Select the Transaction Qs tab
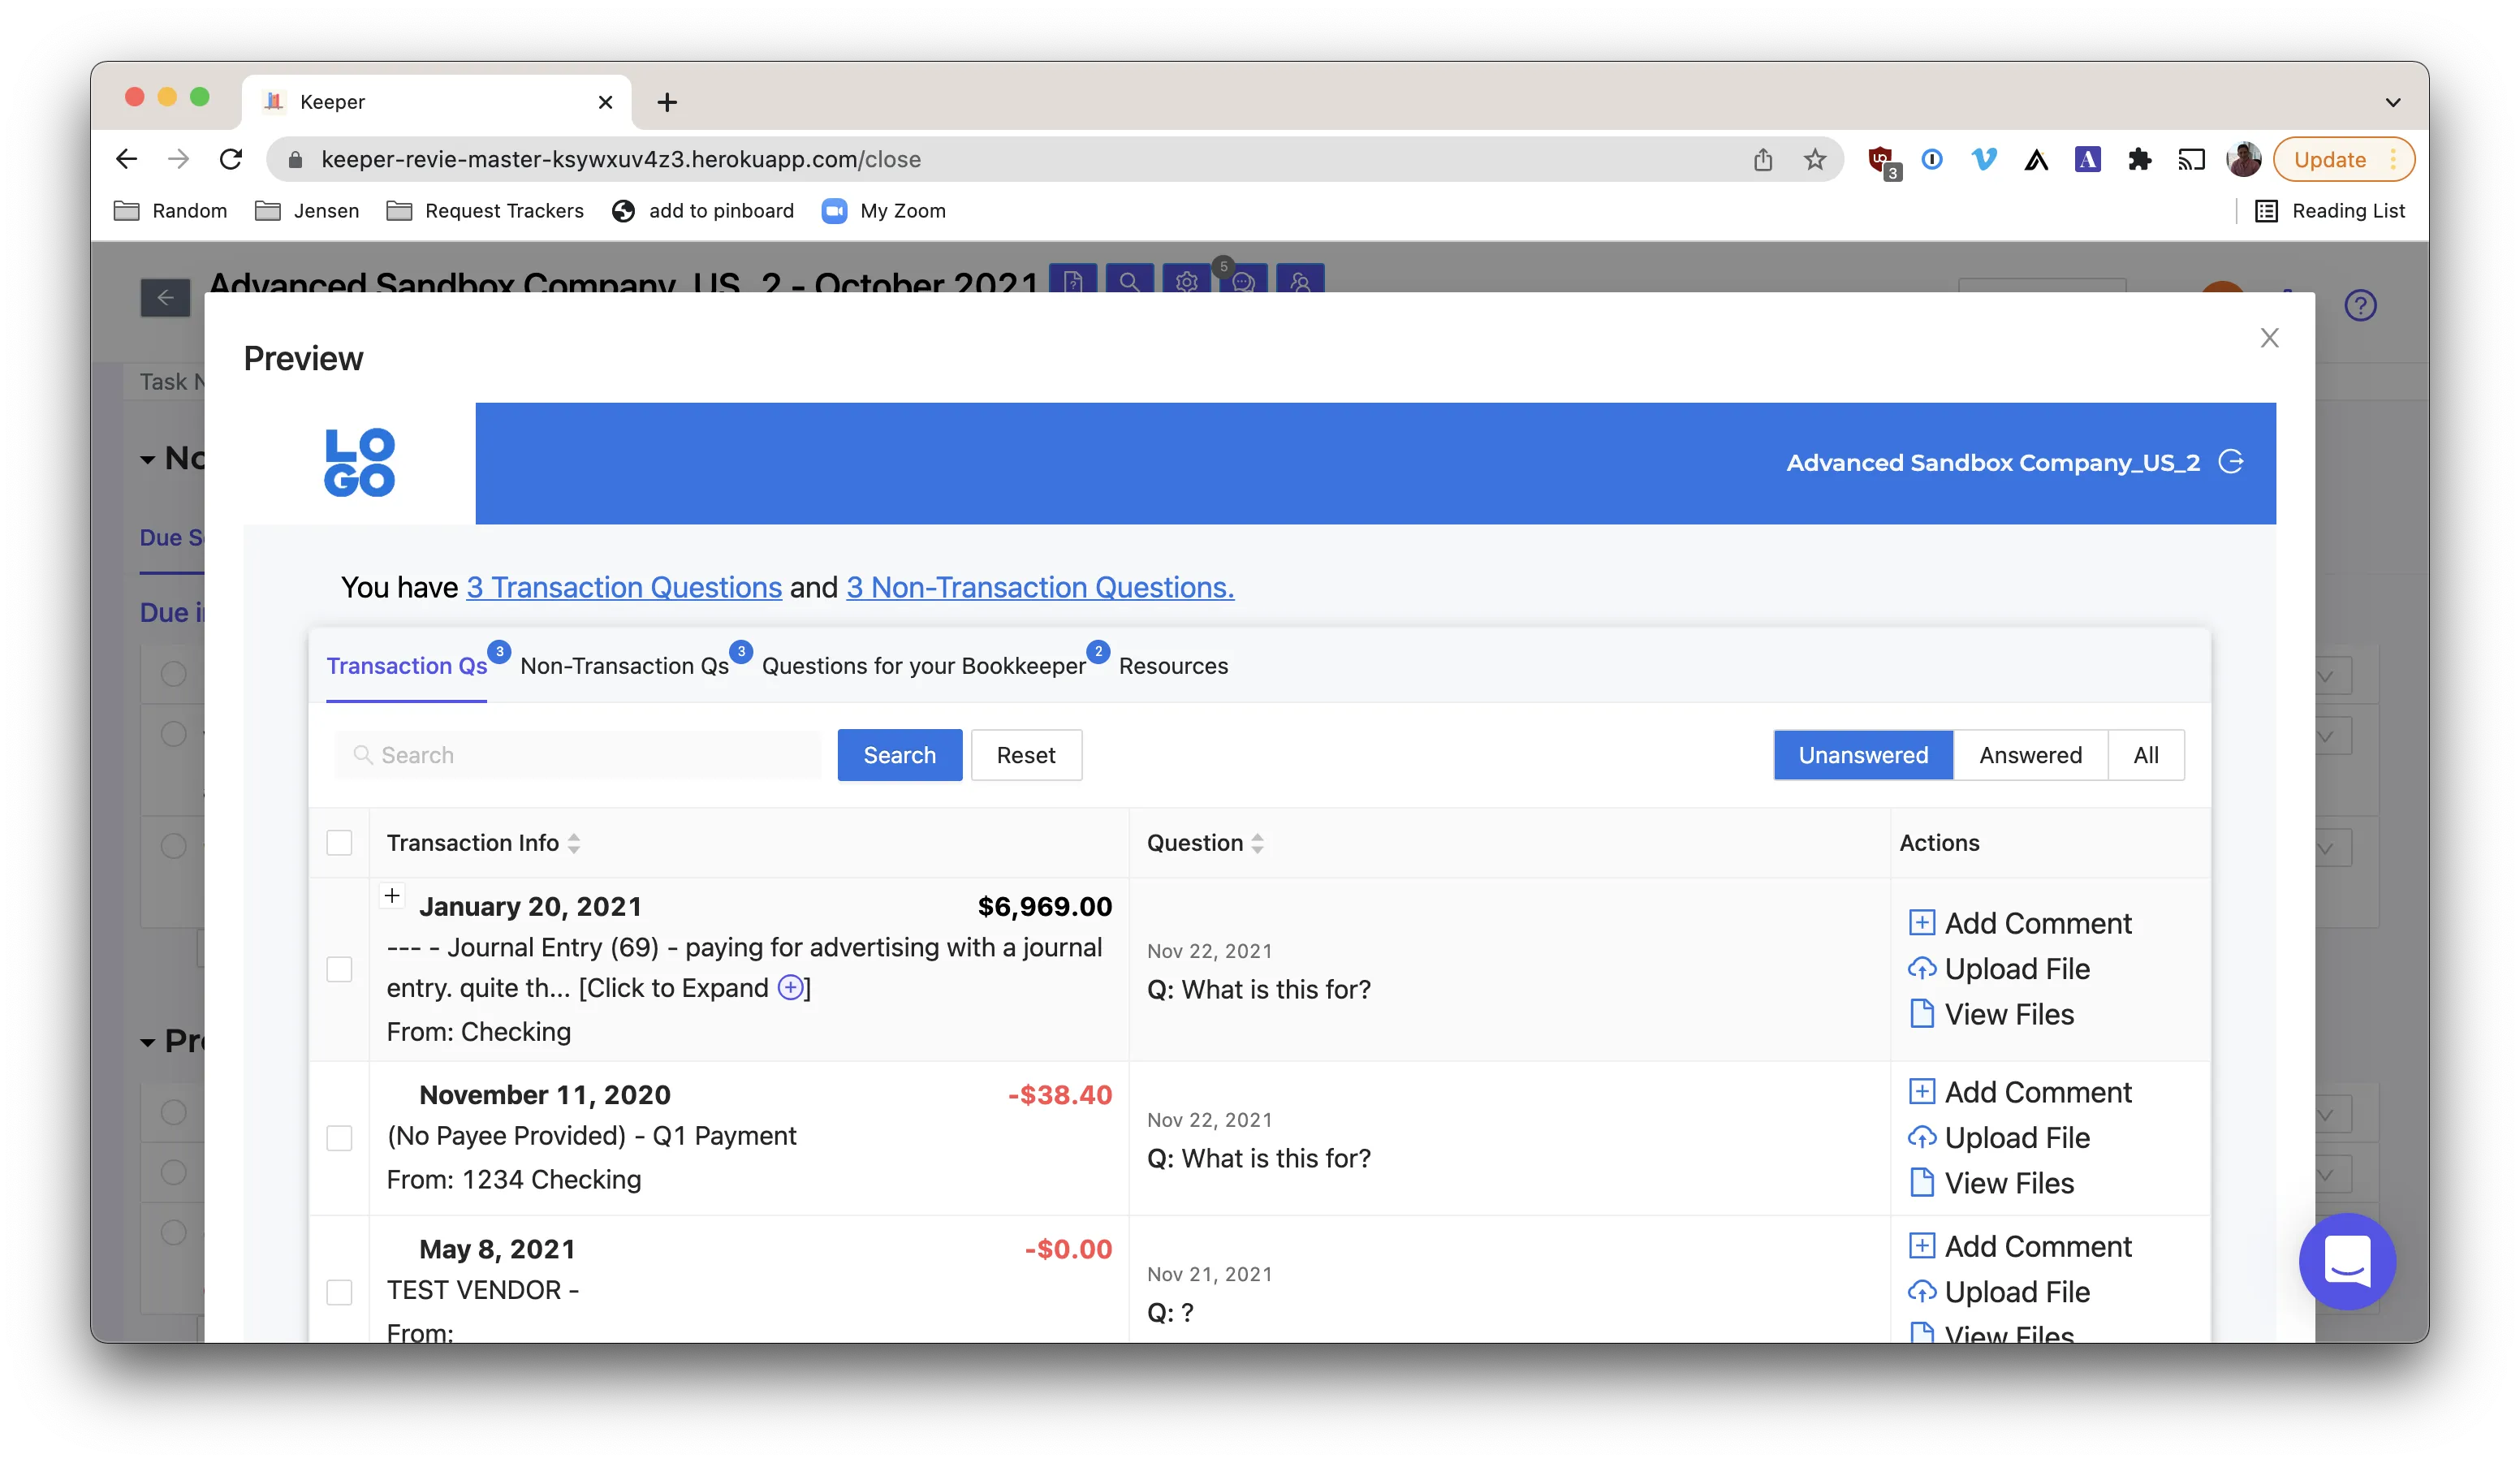This screenshot has width=2520, height=1463. [x=407, y=666]
